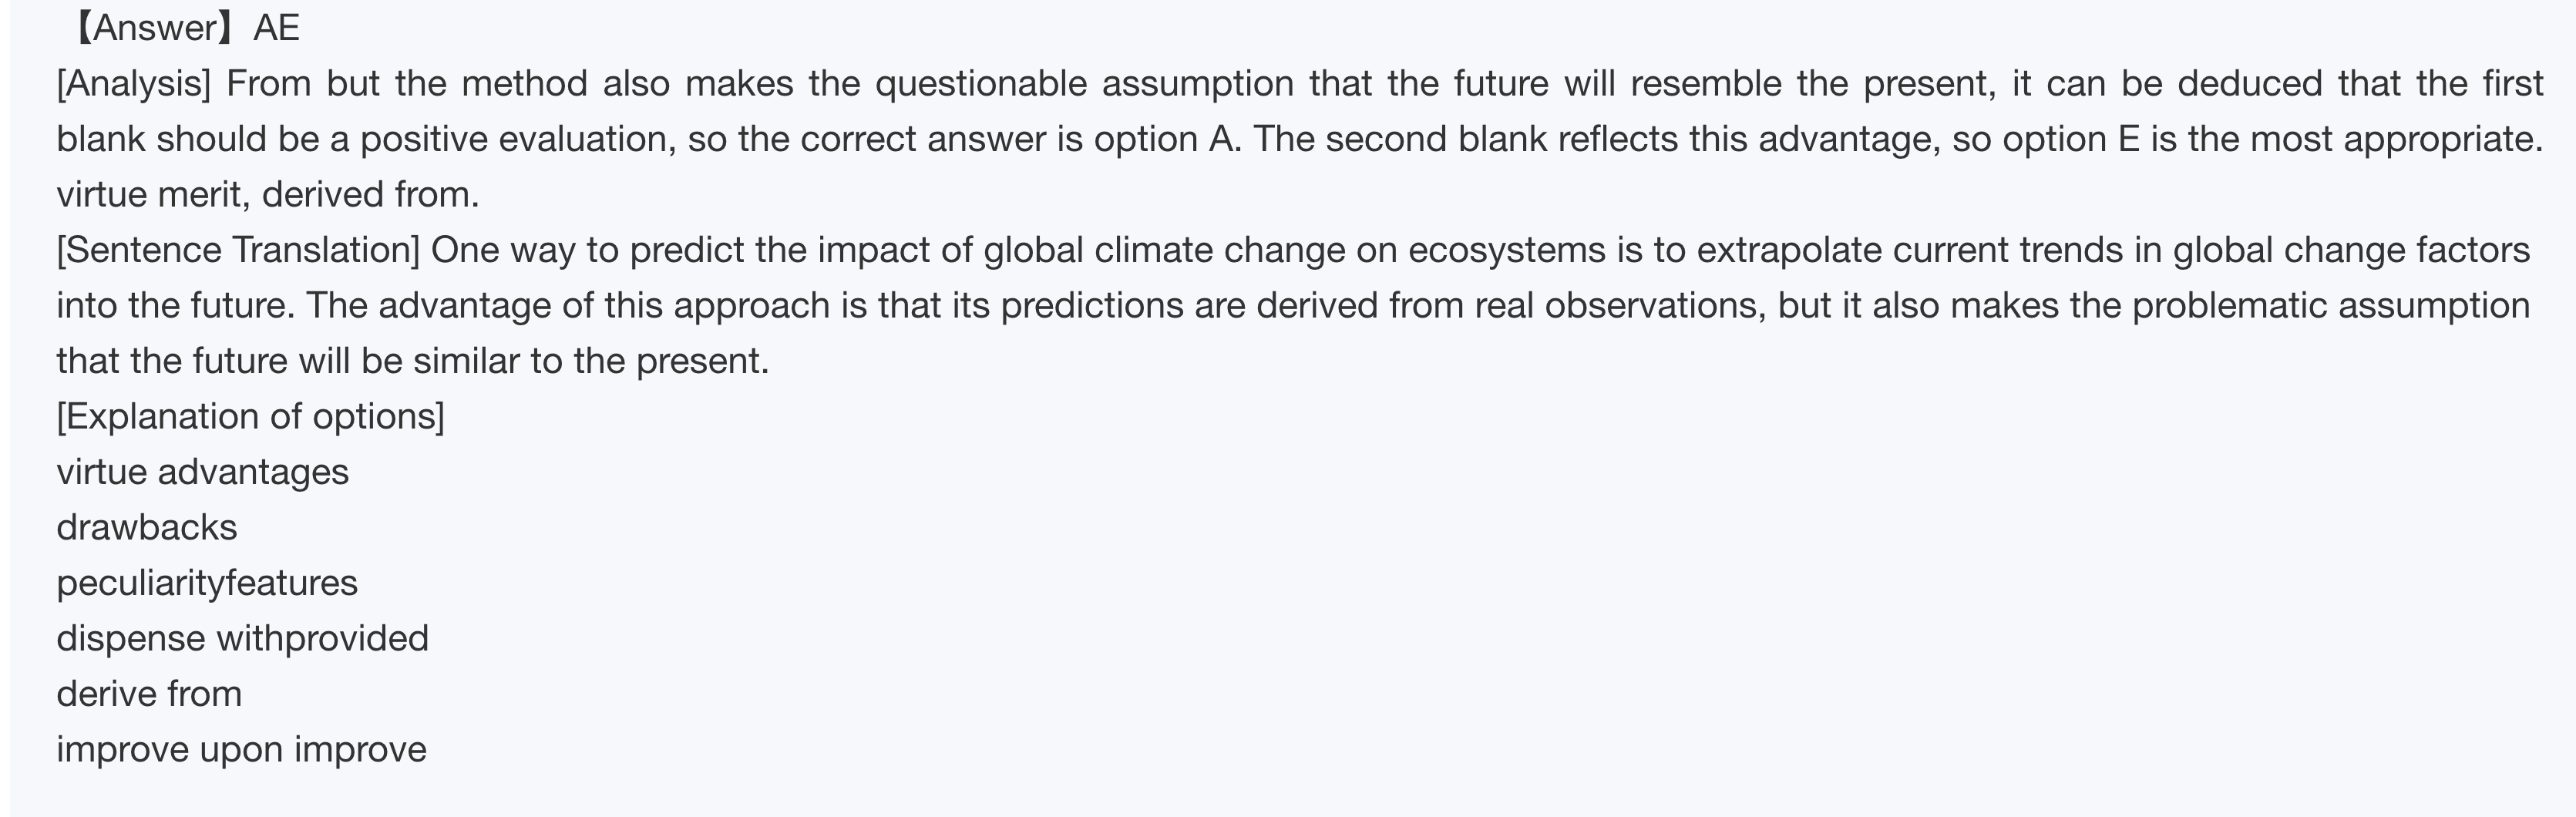Click the 'dispense withprovided' option line
The width and height of the screenshot is (2576, 817).
click(x=242, y=638)
